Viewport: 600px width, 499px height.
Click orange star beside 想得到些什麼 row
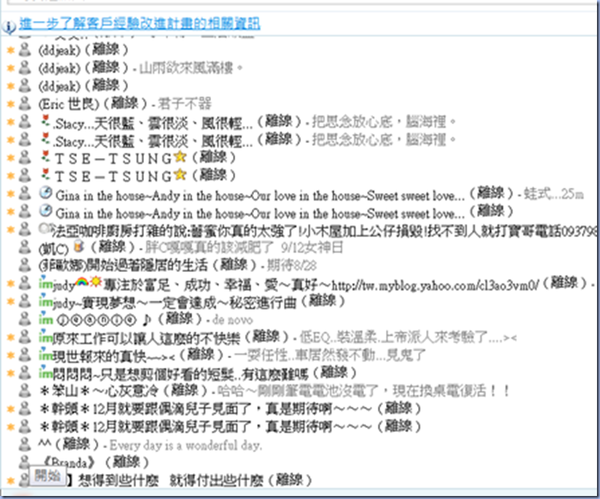click(x=11, y=481)
